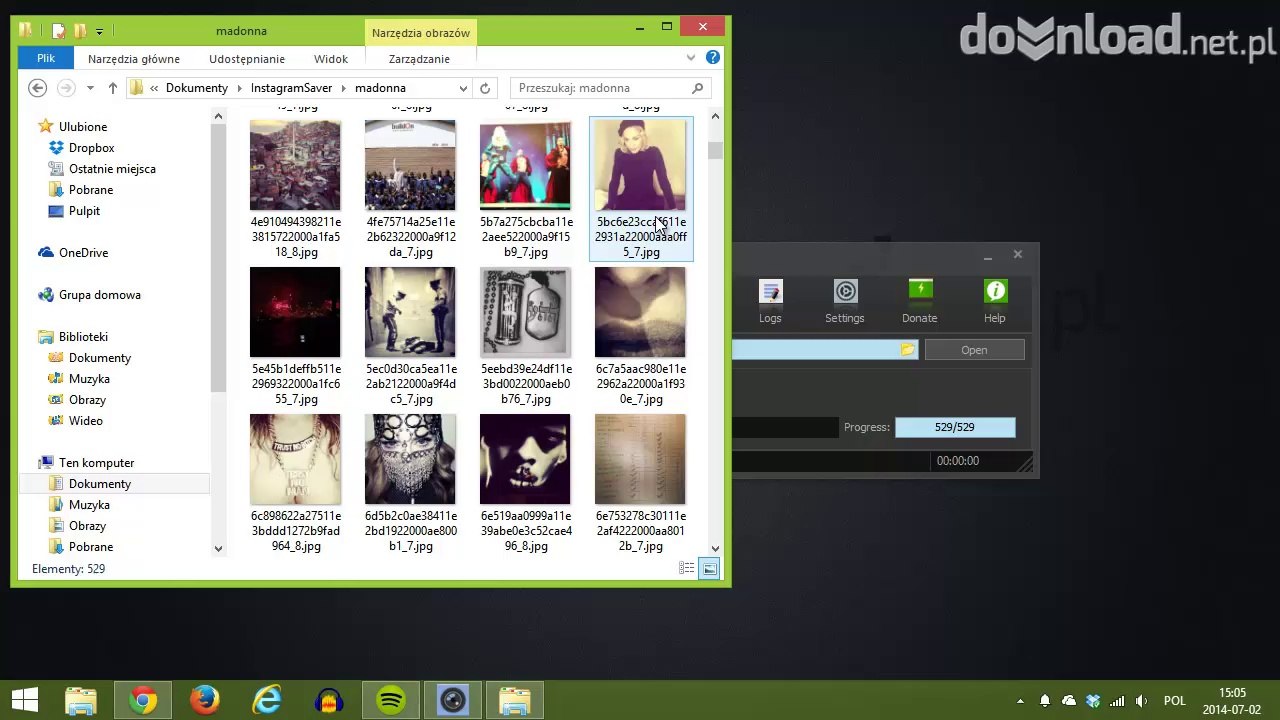Expand the ribbon with chevron arrow
The image size is (1280, 720).
pos(691,58)
